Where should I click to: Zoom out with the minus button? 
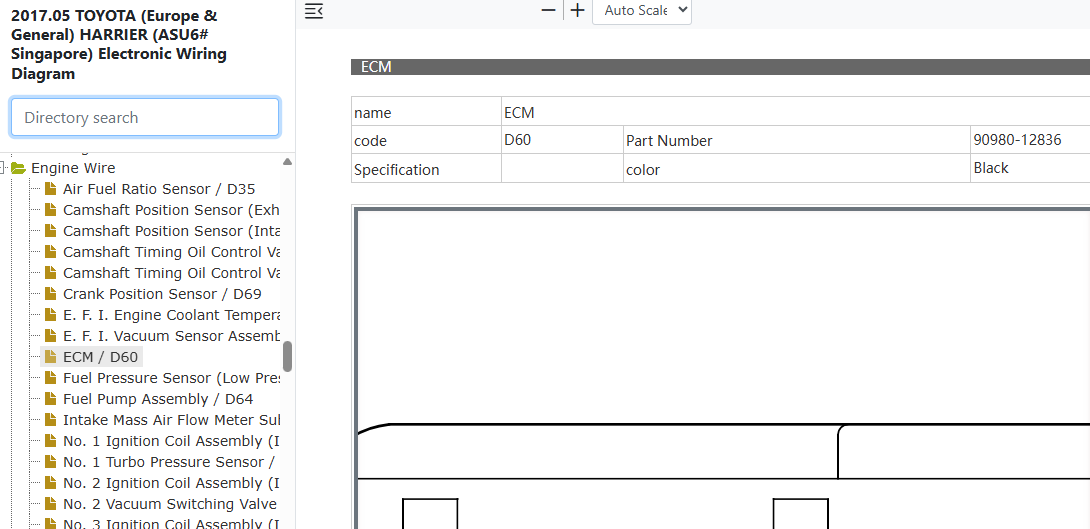point(548,10)
